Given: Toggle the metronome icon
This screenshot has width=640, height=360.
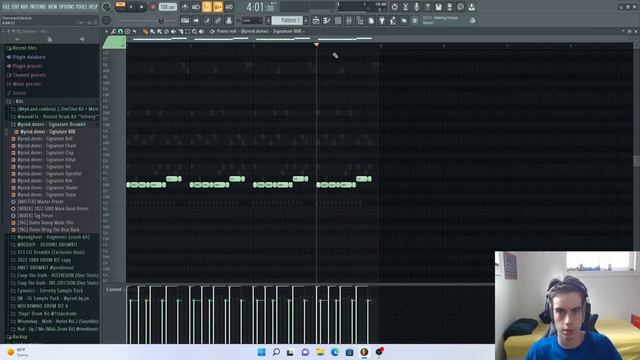Looking at the screenshot, I should [184, 7].
